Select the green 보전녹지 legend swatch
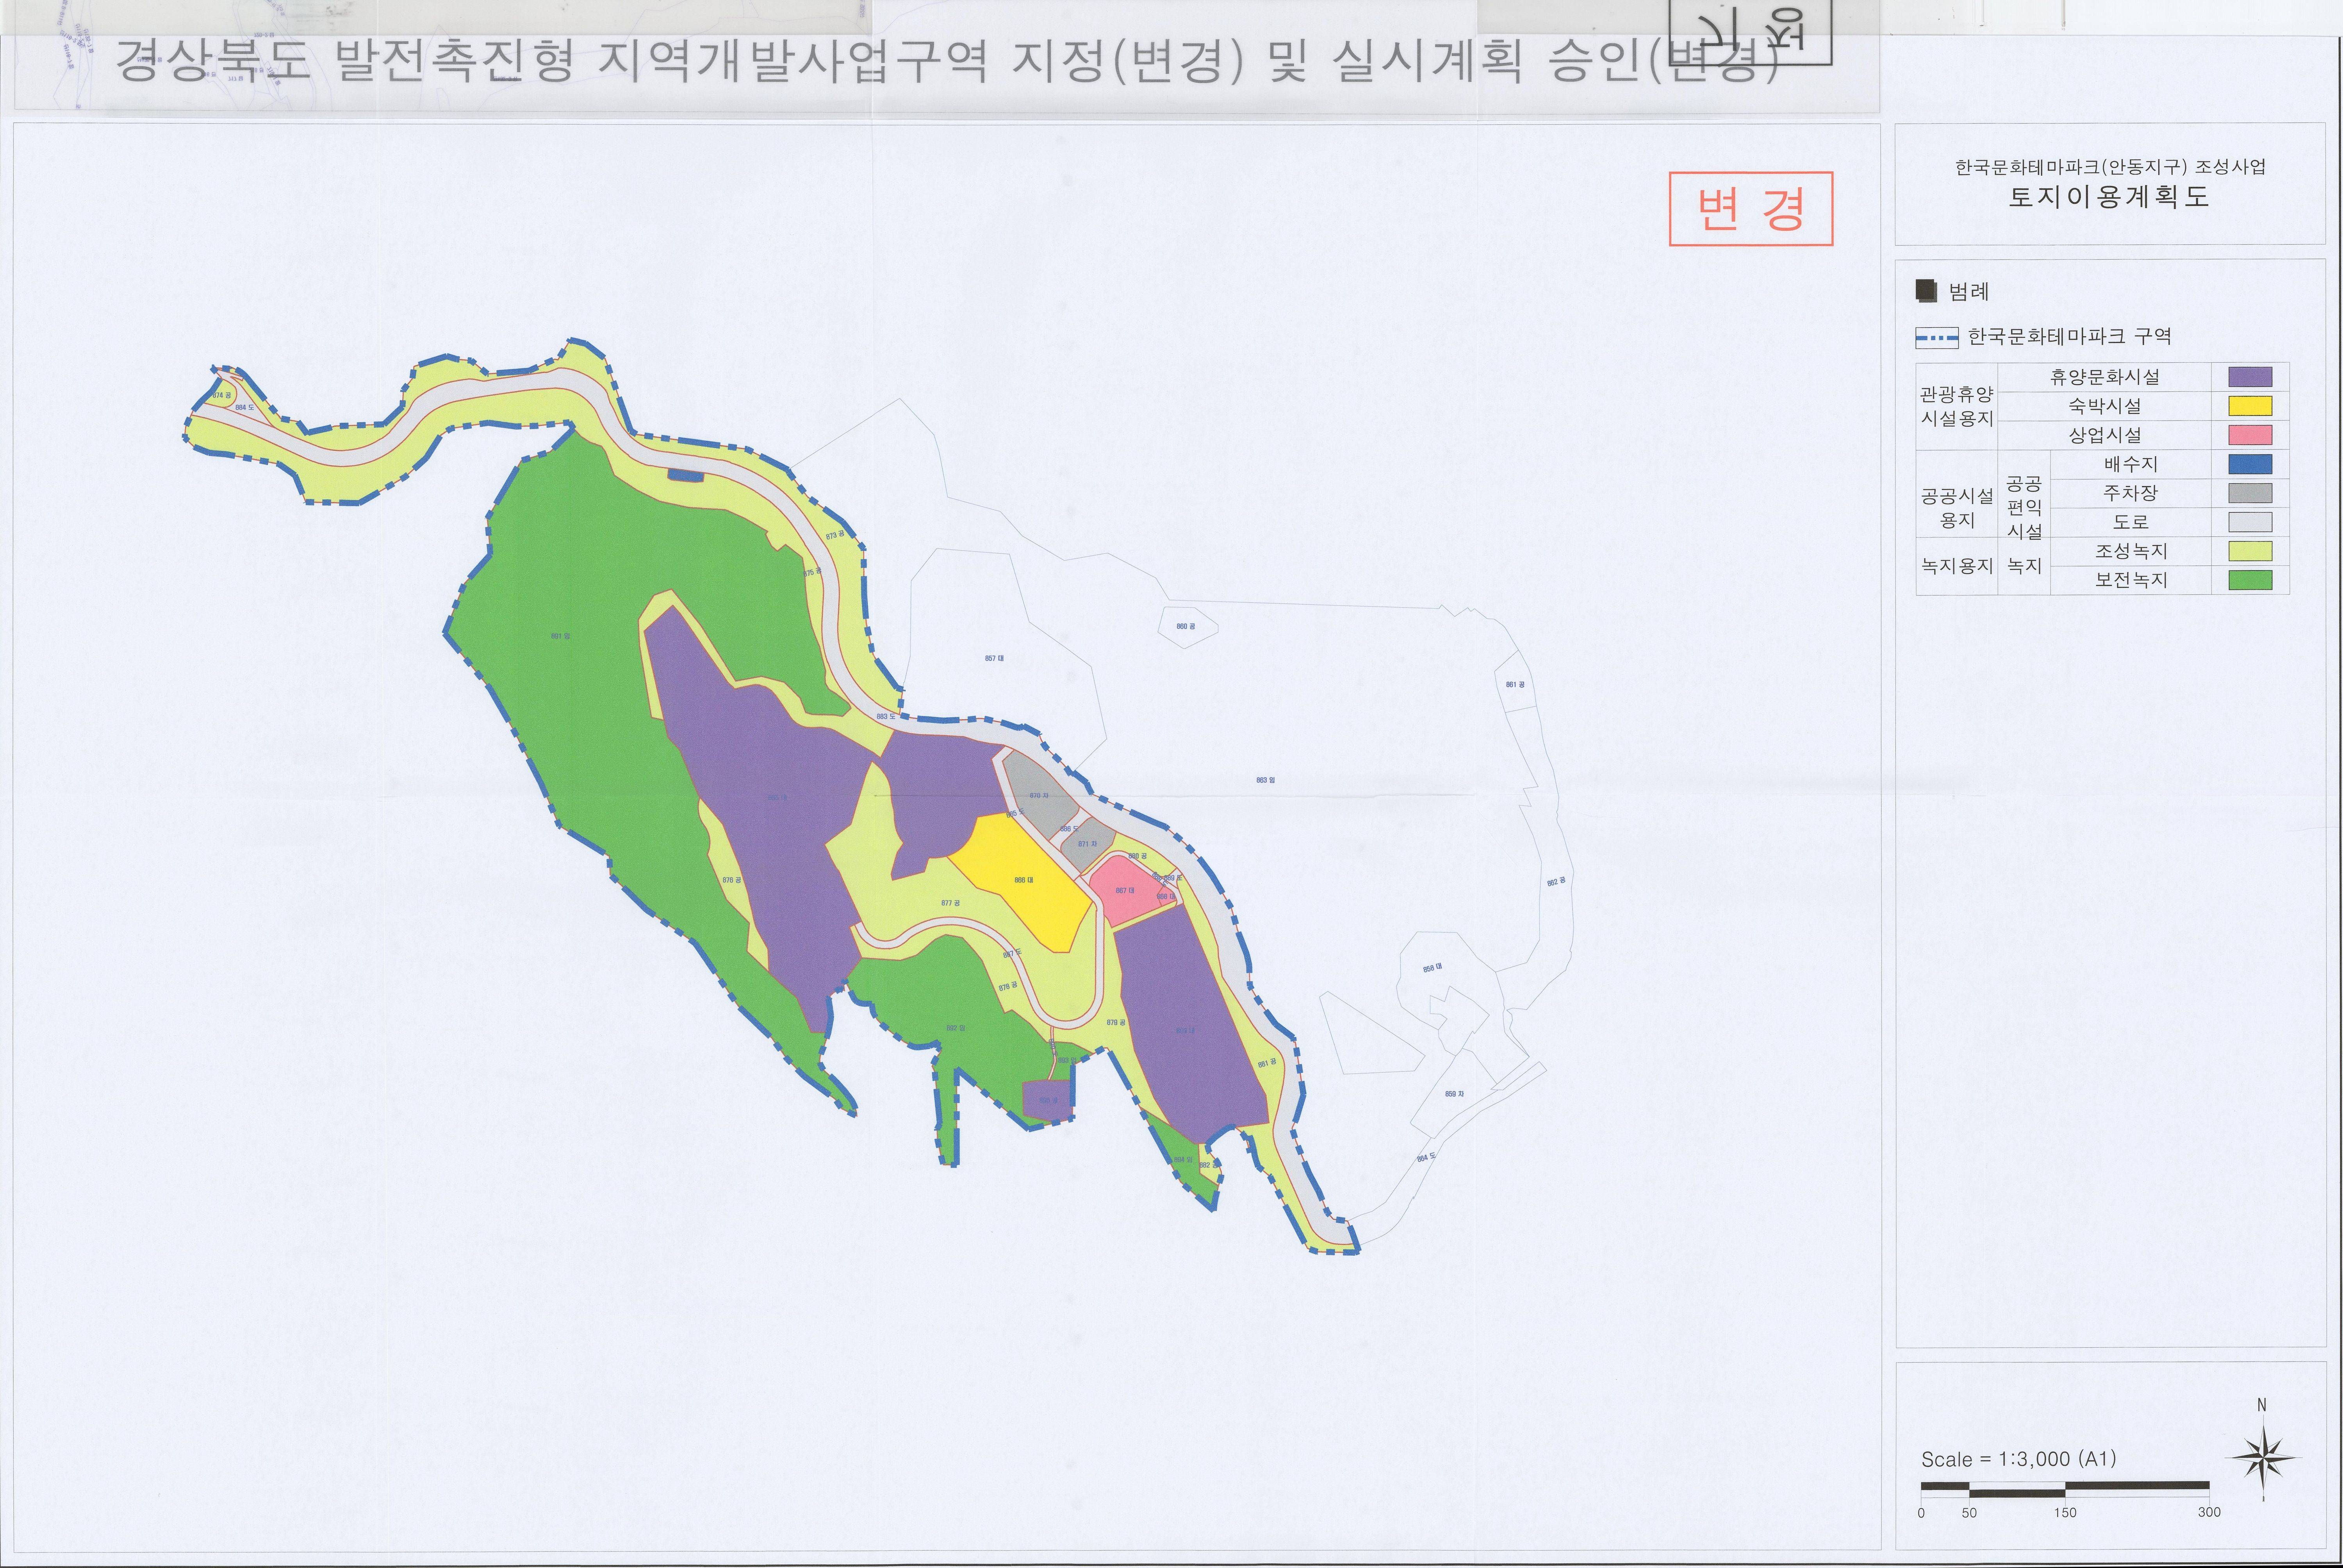Screen dimensions: 2343x1568 pos(2250,580)
